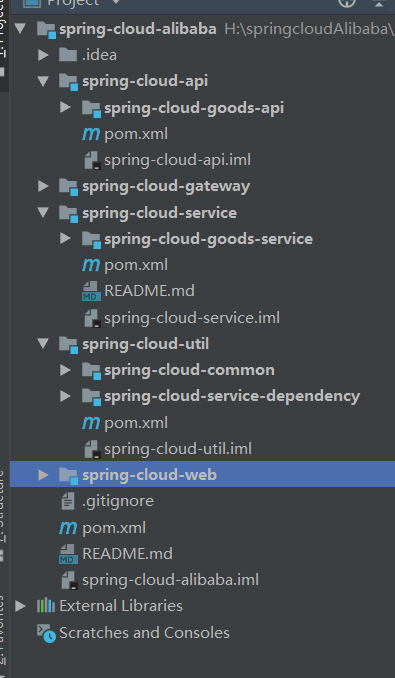Expand the spring-cloud-goods-service module
The image size is (395, 678).
[x=65, y=238]
